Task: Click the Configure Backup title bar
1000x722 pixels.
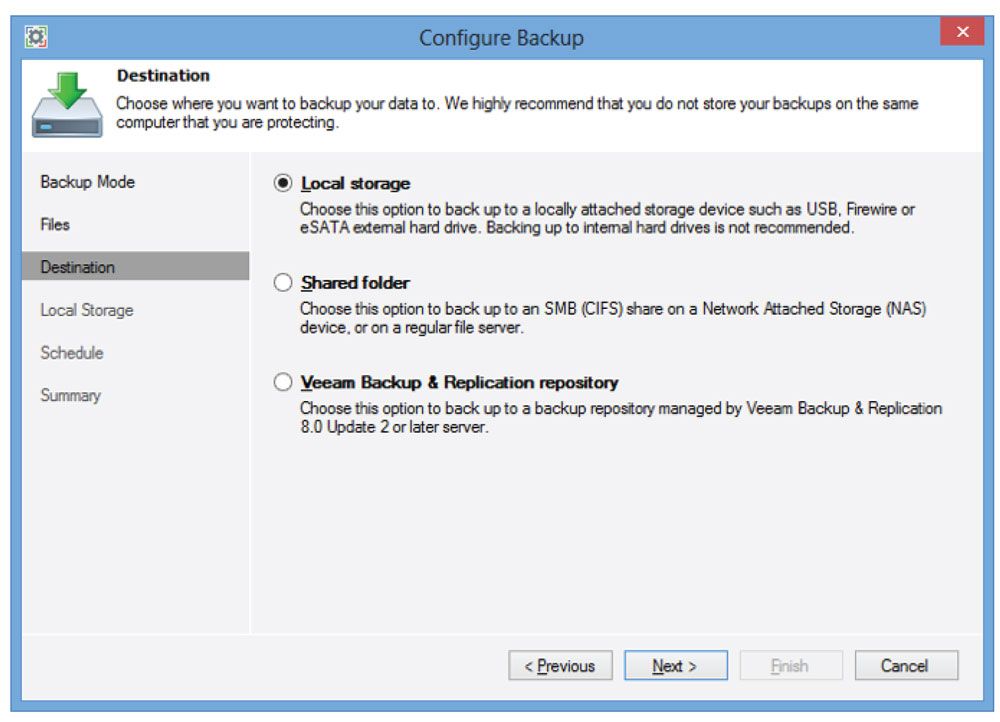Action: pos(500,38)
